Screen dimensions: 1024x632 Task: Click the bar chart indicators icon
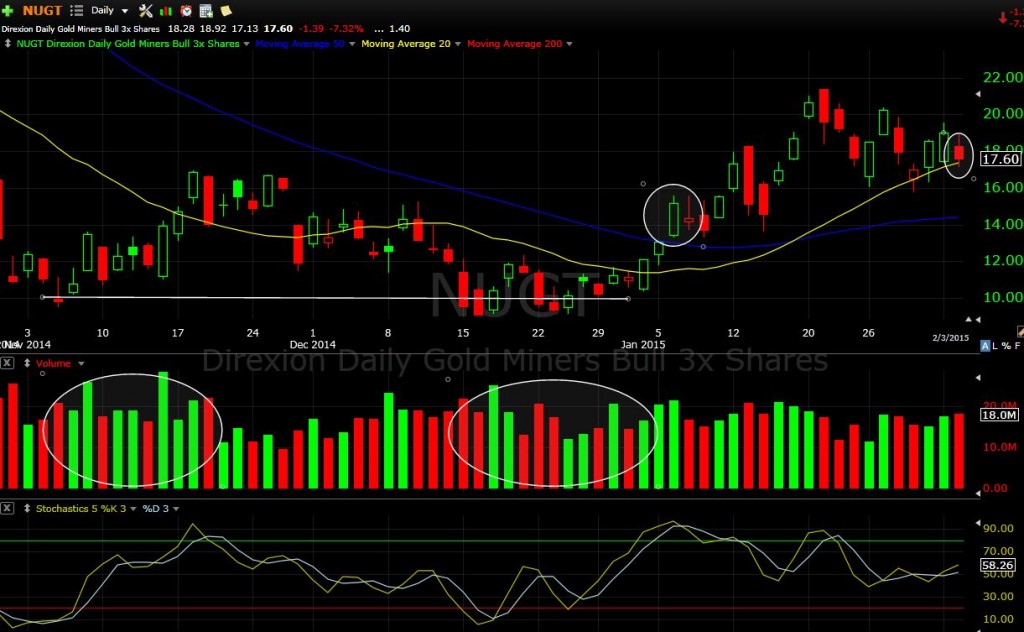(166, 10)
